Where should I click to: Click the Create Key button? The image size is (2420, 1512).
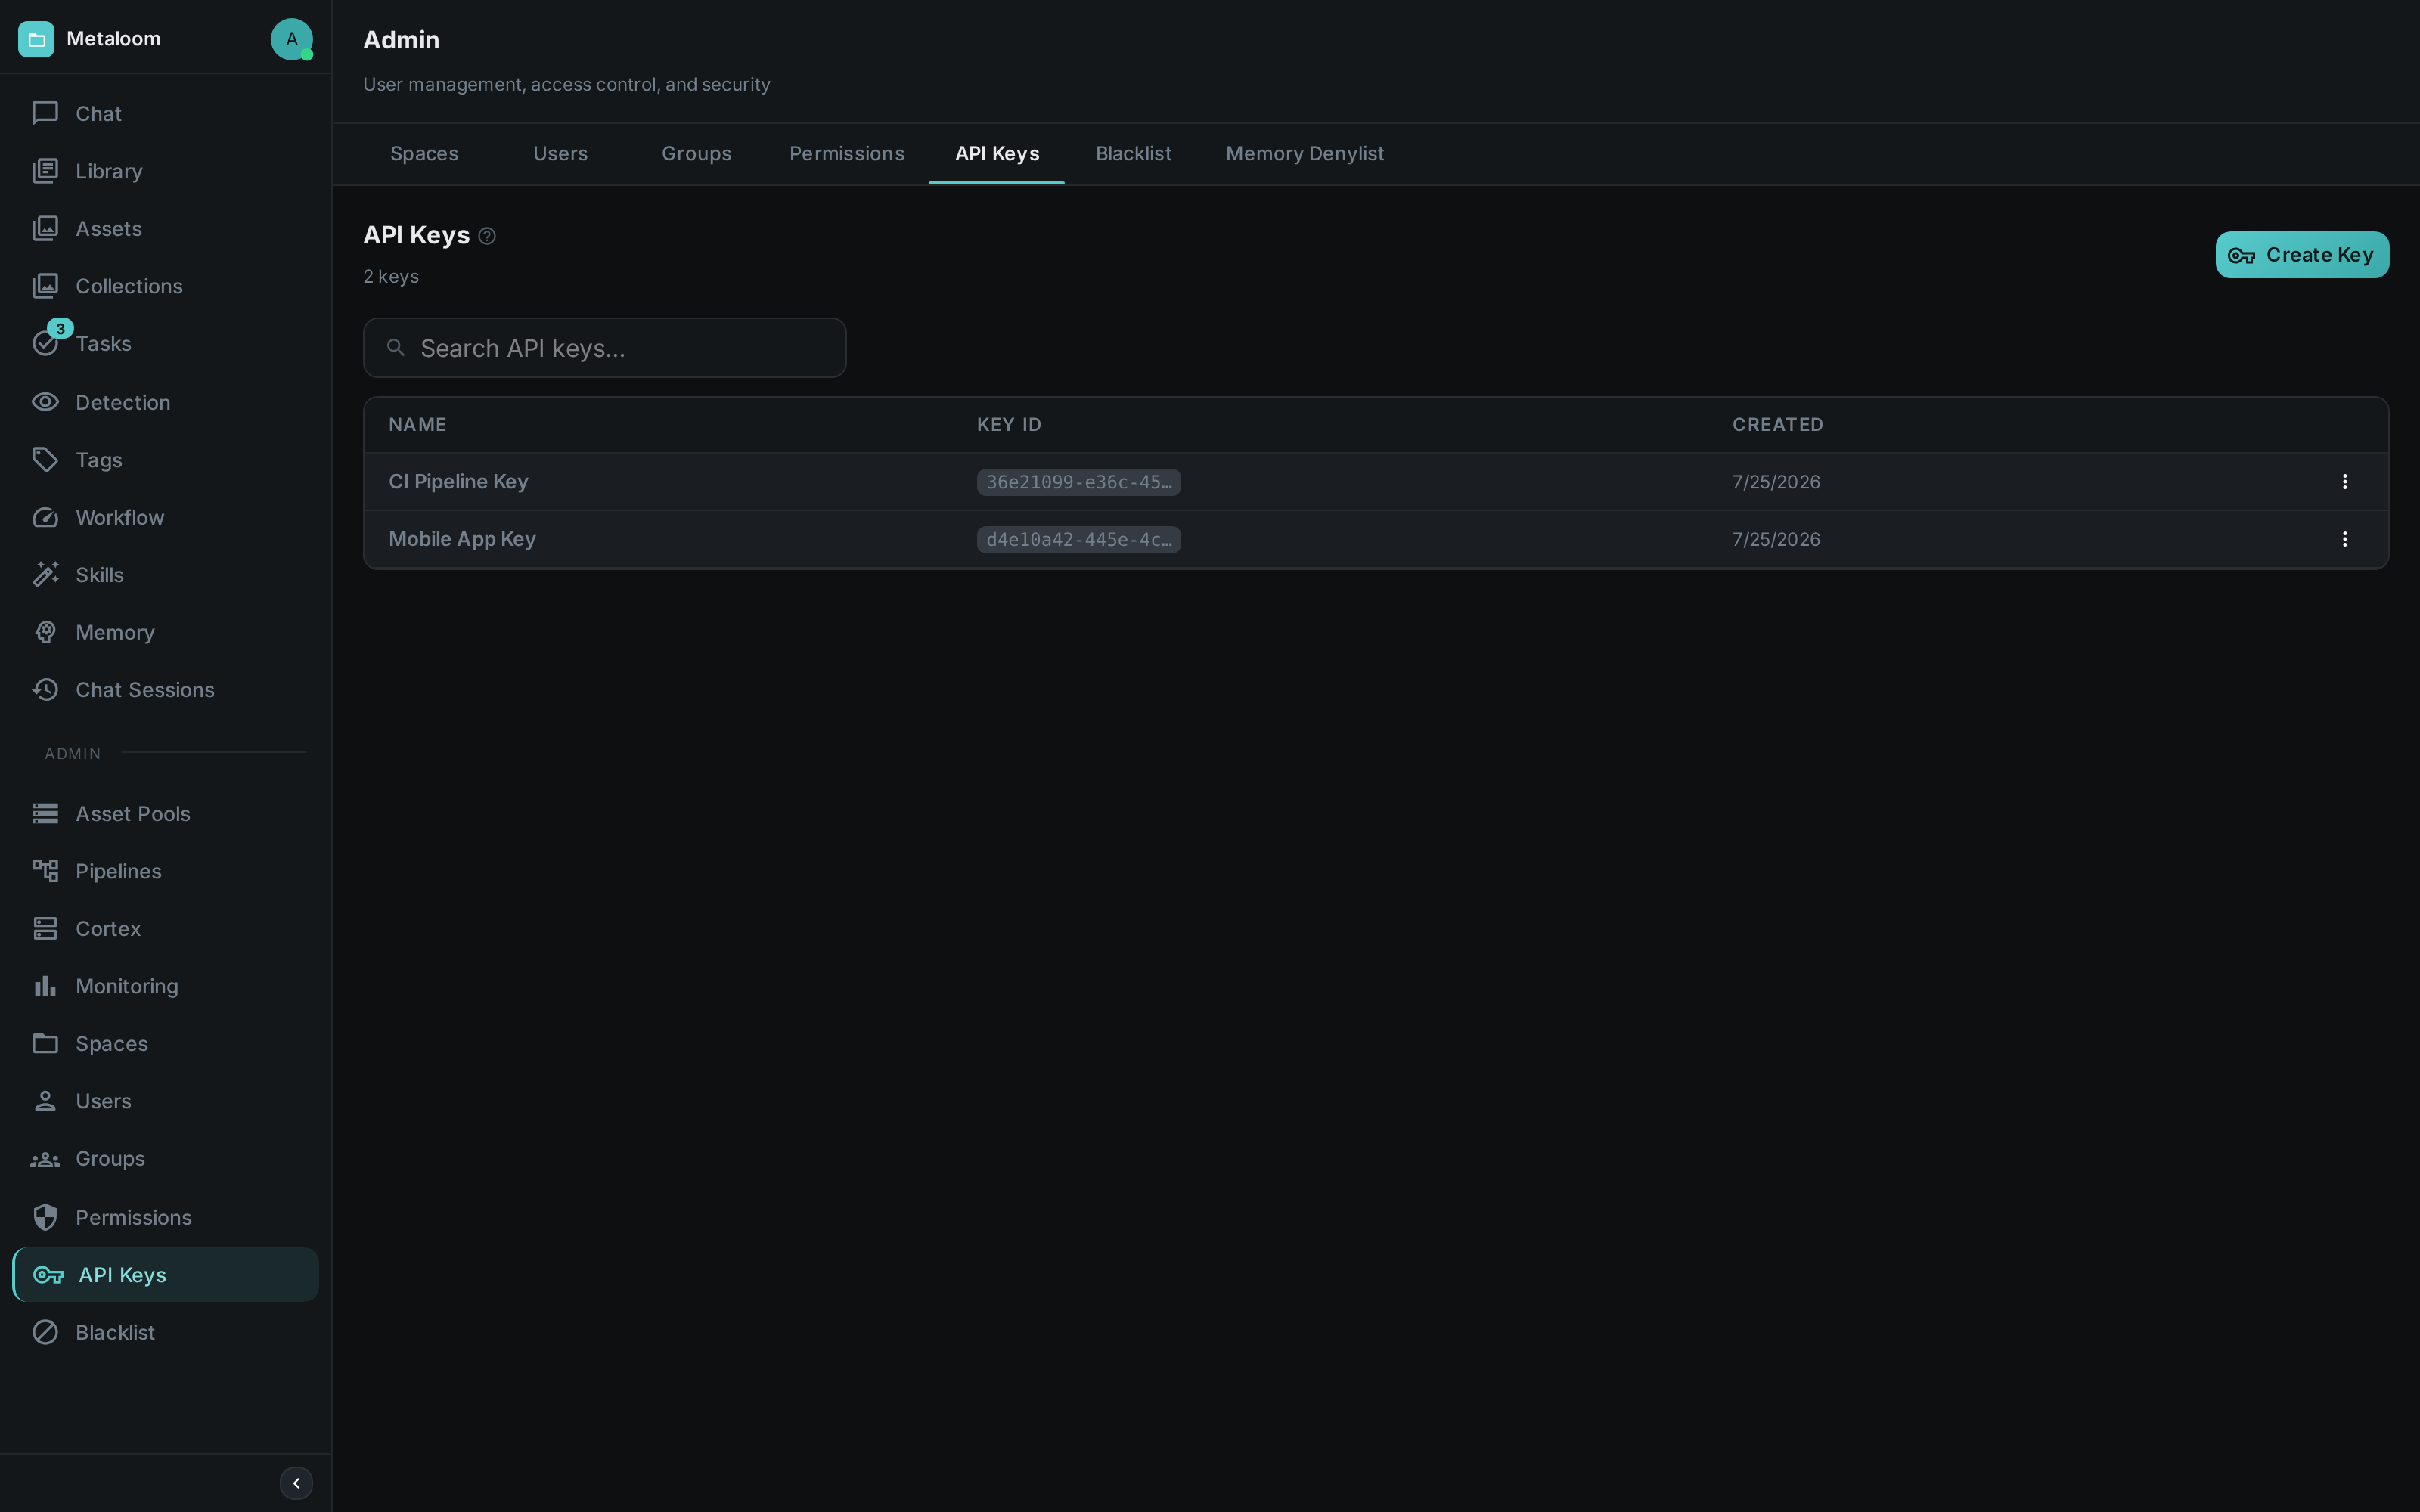(2302, 255)
